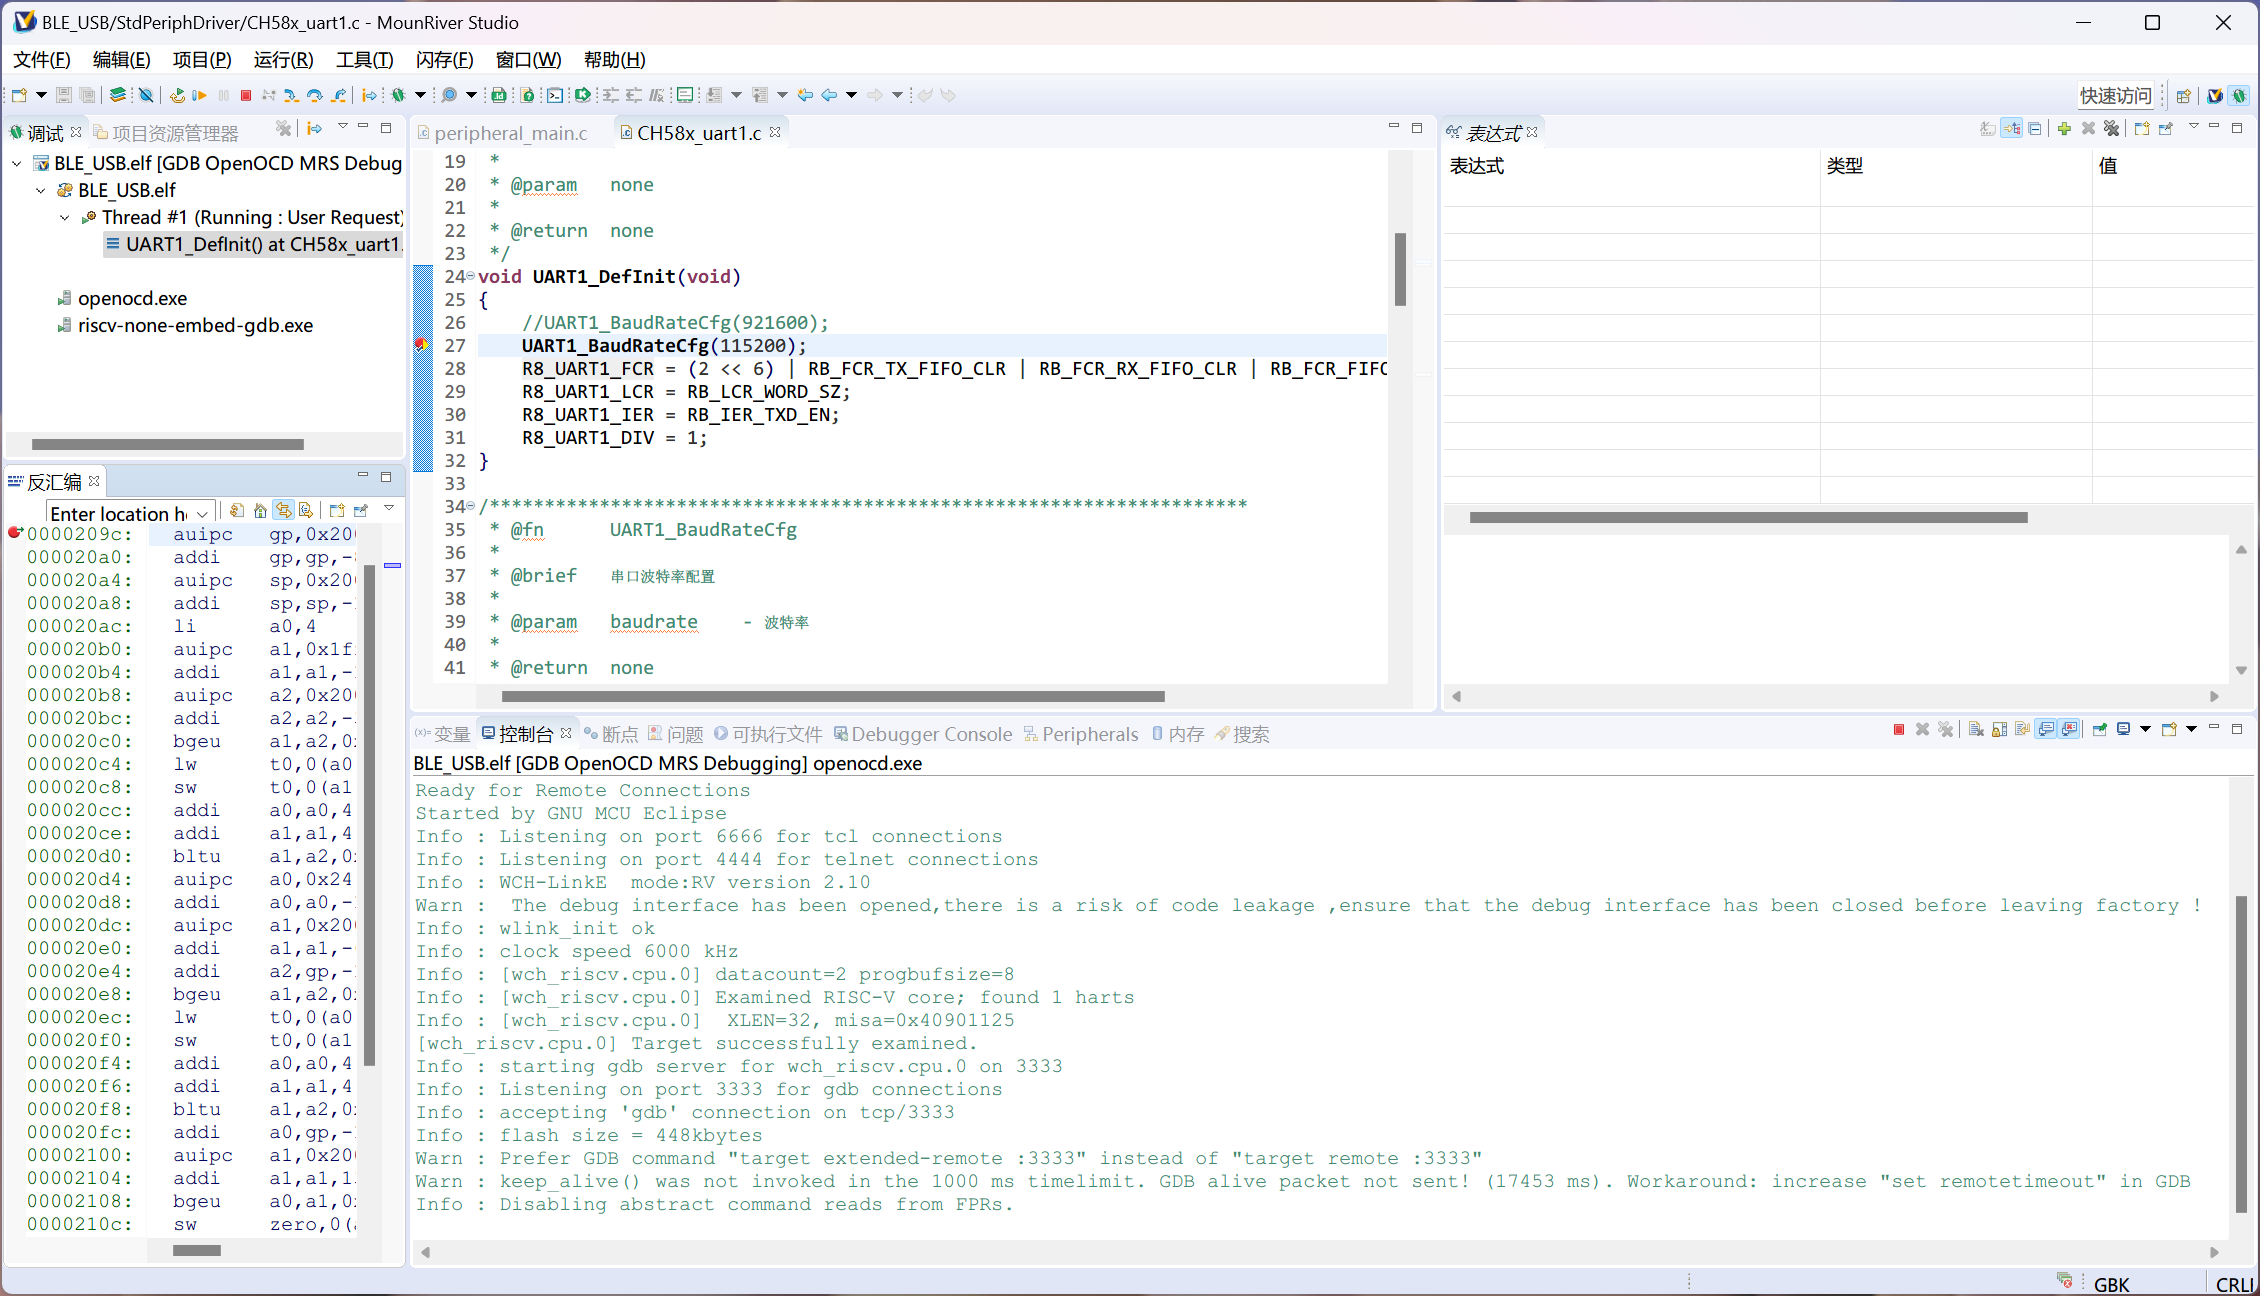Toggle Link with Active Debug Context in disassembly
2260x1296 pixels.
coord(284,511)
